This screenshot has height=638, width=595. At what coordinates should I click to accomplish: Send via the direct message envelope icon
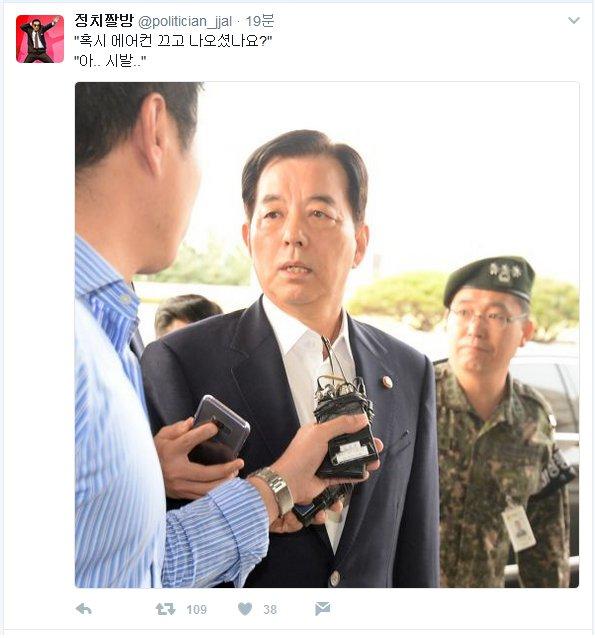pyautogui.click(x=323, y=609)
